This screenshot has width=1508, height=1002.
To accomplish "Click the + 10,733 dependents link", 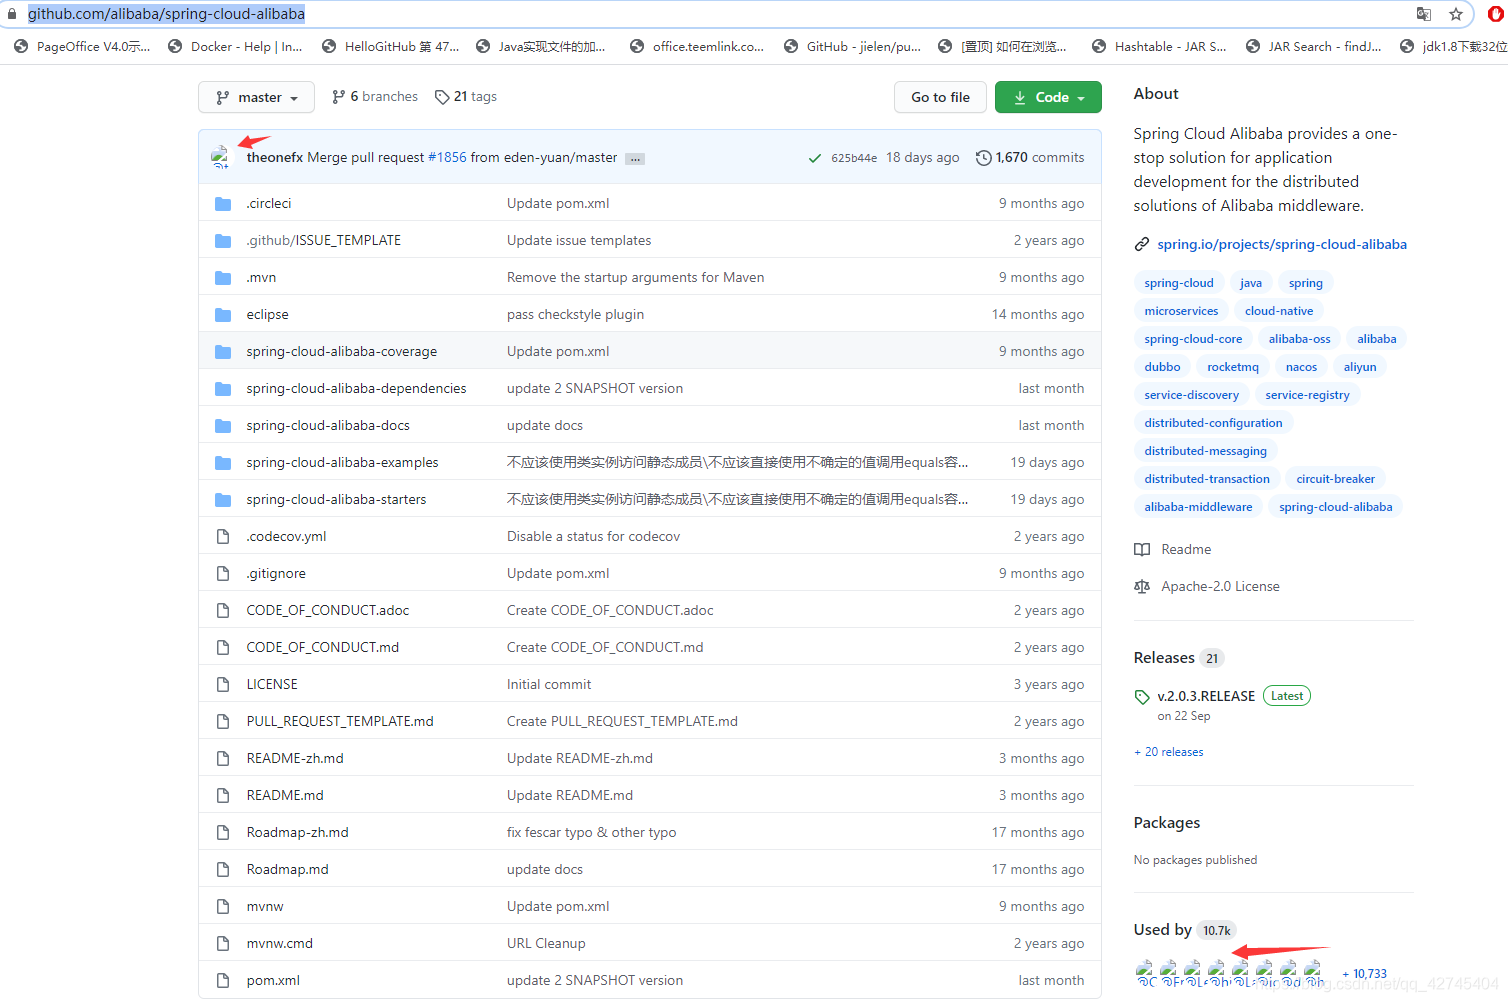I will point(1365,974).
